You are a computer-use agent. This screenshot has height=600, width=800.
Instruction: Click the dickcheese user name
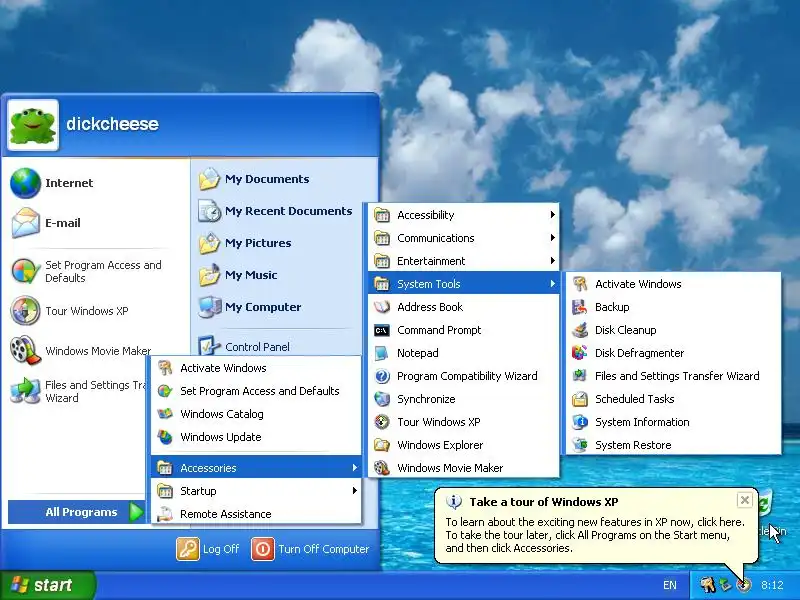pos(112,124)
